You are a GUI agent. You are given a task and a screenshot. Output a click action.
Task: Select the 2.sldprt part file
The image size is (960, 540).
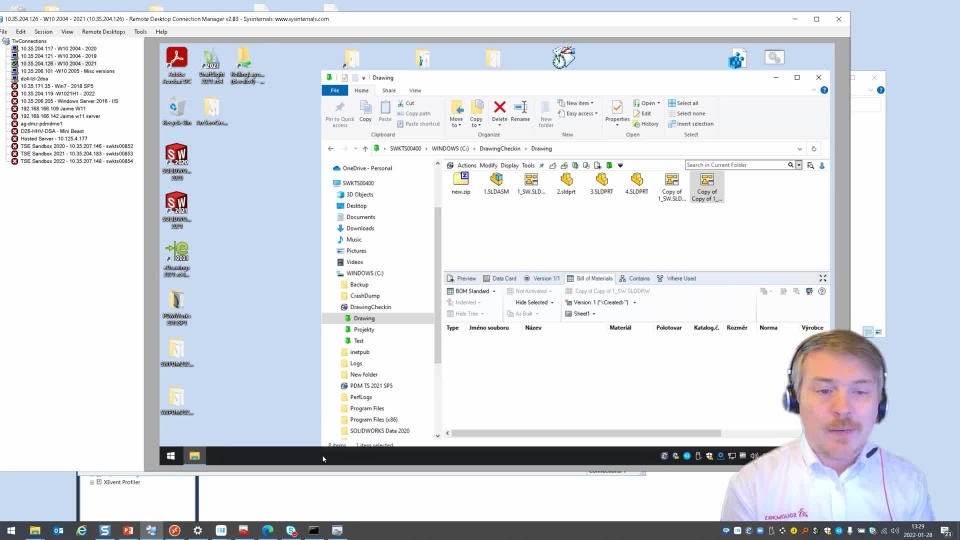click(x=566, y=183)
